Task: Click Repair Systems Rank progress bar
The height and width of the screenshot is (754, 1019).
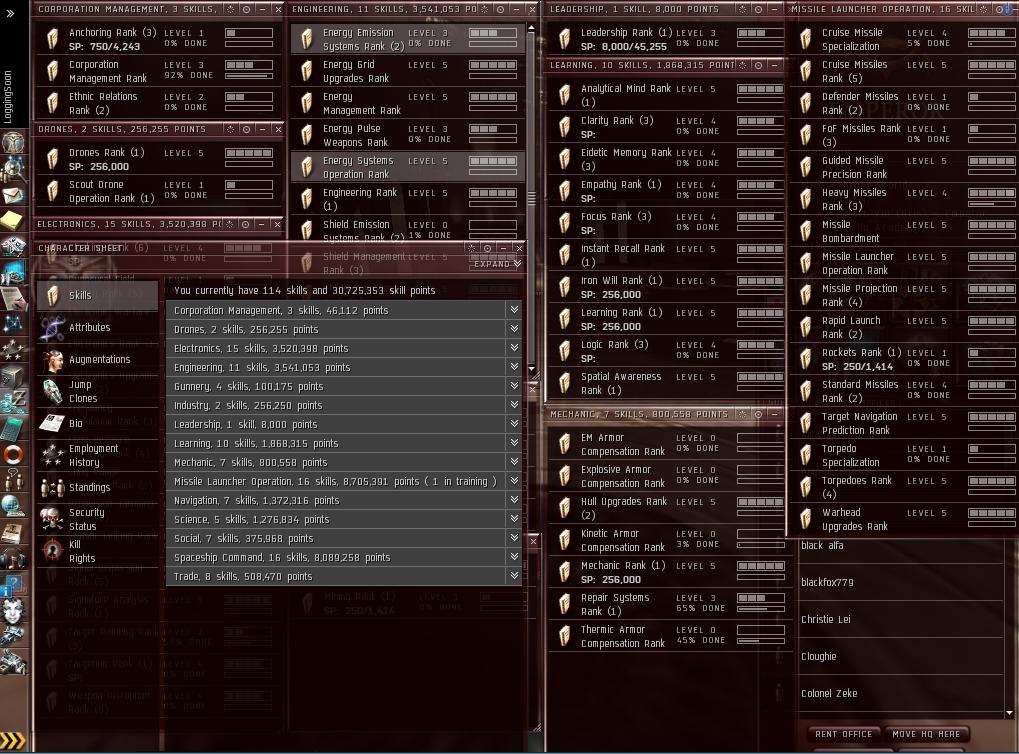Action: tap(760, 610)
